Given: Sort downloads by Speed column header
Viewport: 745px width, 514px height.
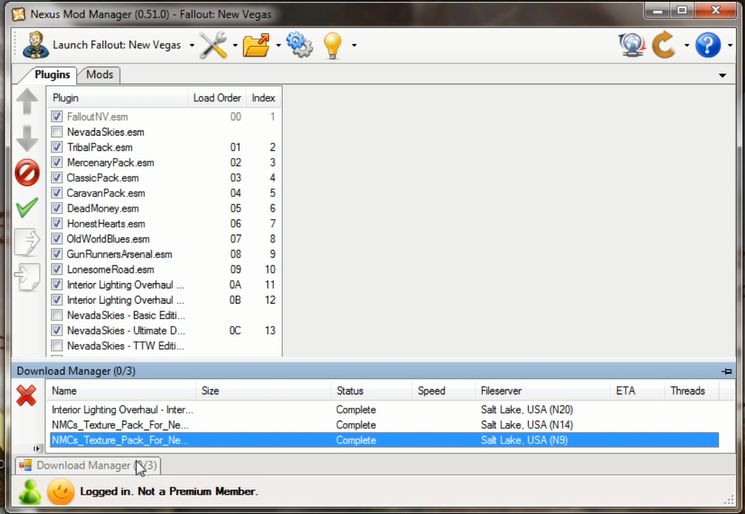Looking at the screenshot, I should point(443,391).
